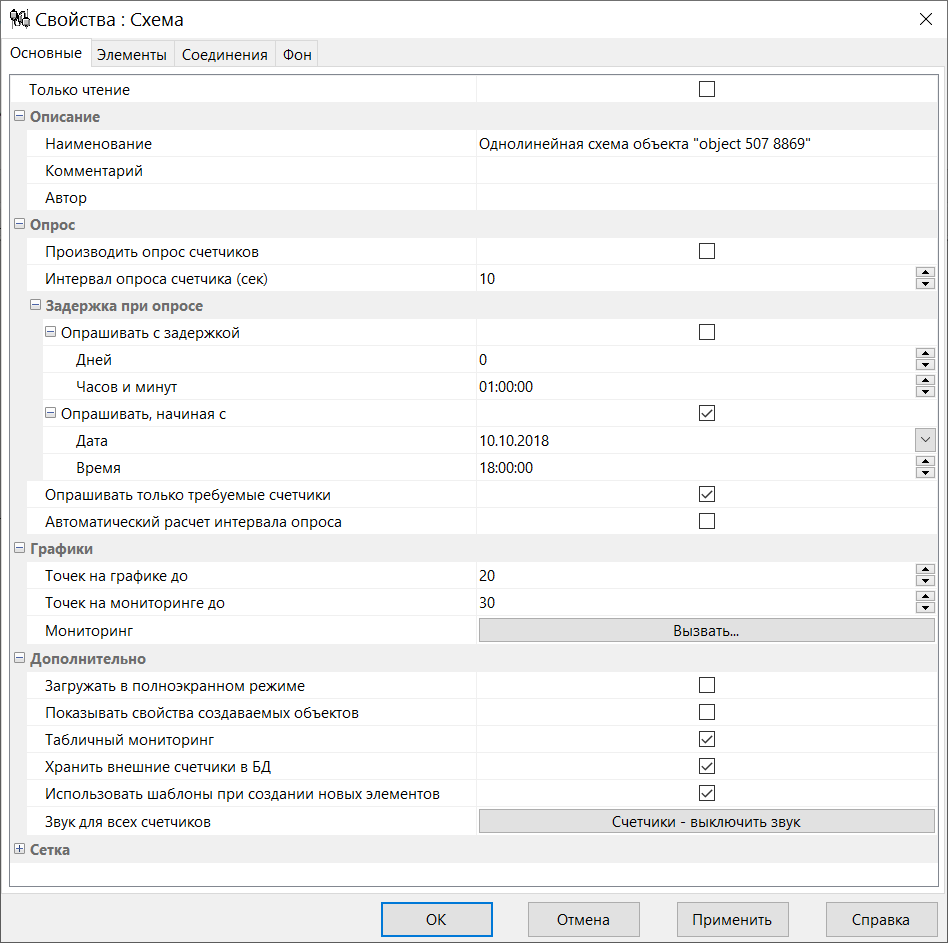This screenshot has width=948, height=943.
Task: Open the 'Соединения' tab
Action: [x=224, y=55]
